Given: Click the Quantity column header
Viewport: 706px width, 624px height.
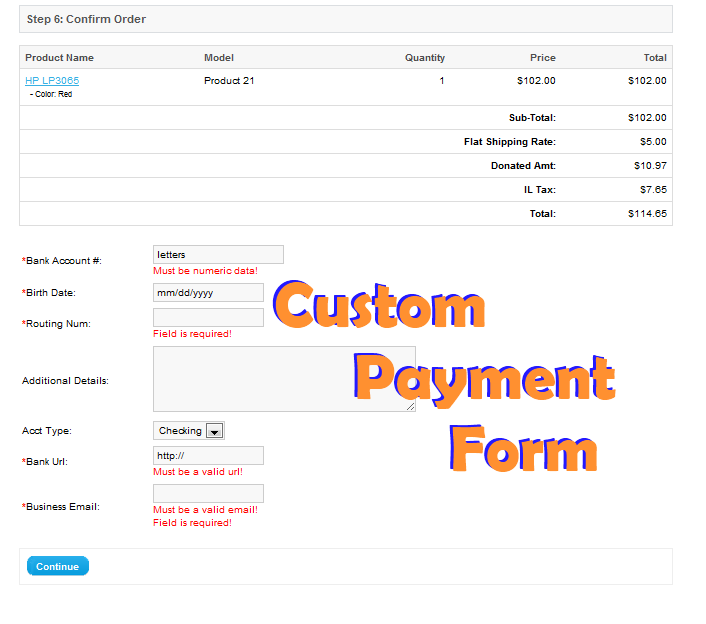Looking at the screenshot, I should coord(425,58).
